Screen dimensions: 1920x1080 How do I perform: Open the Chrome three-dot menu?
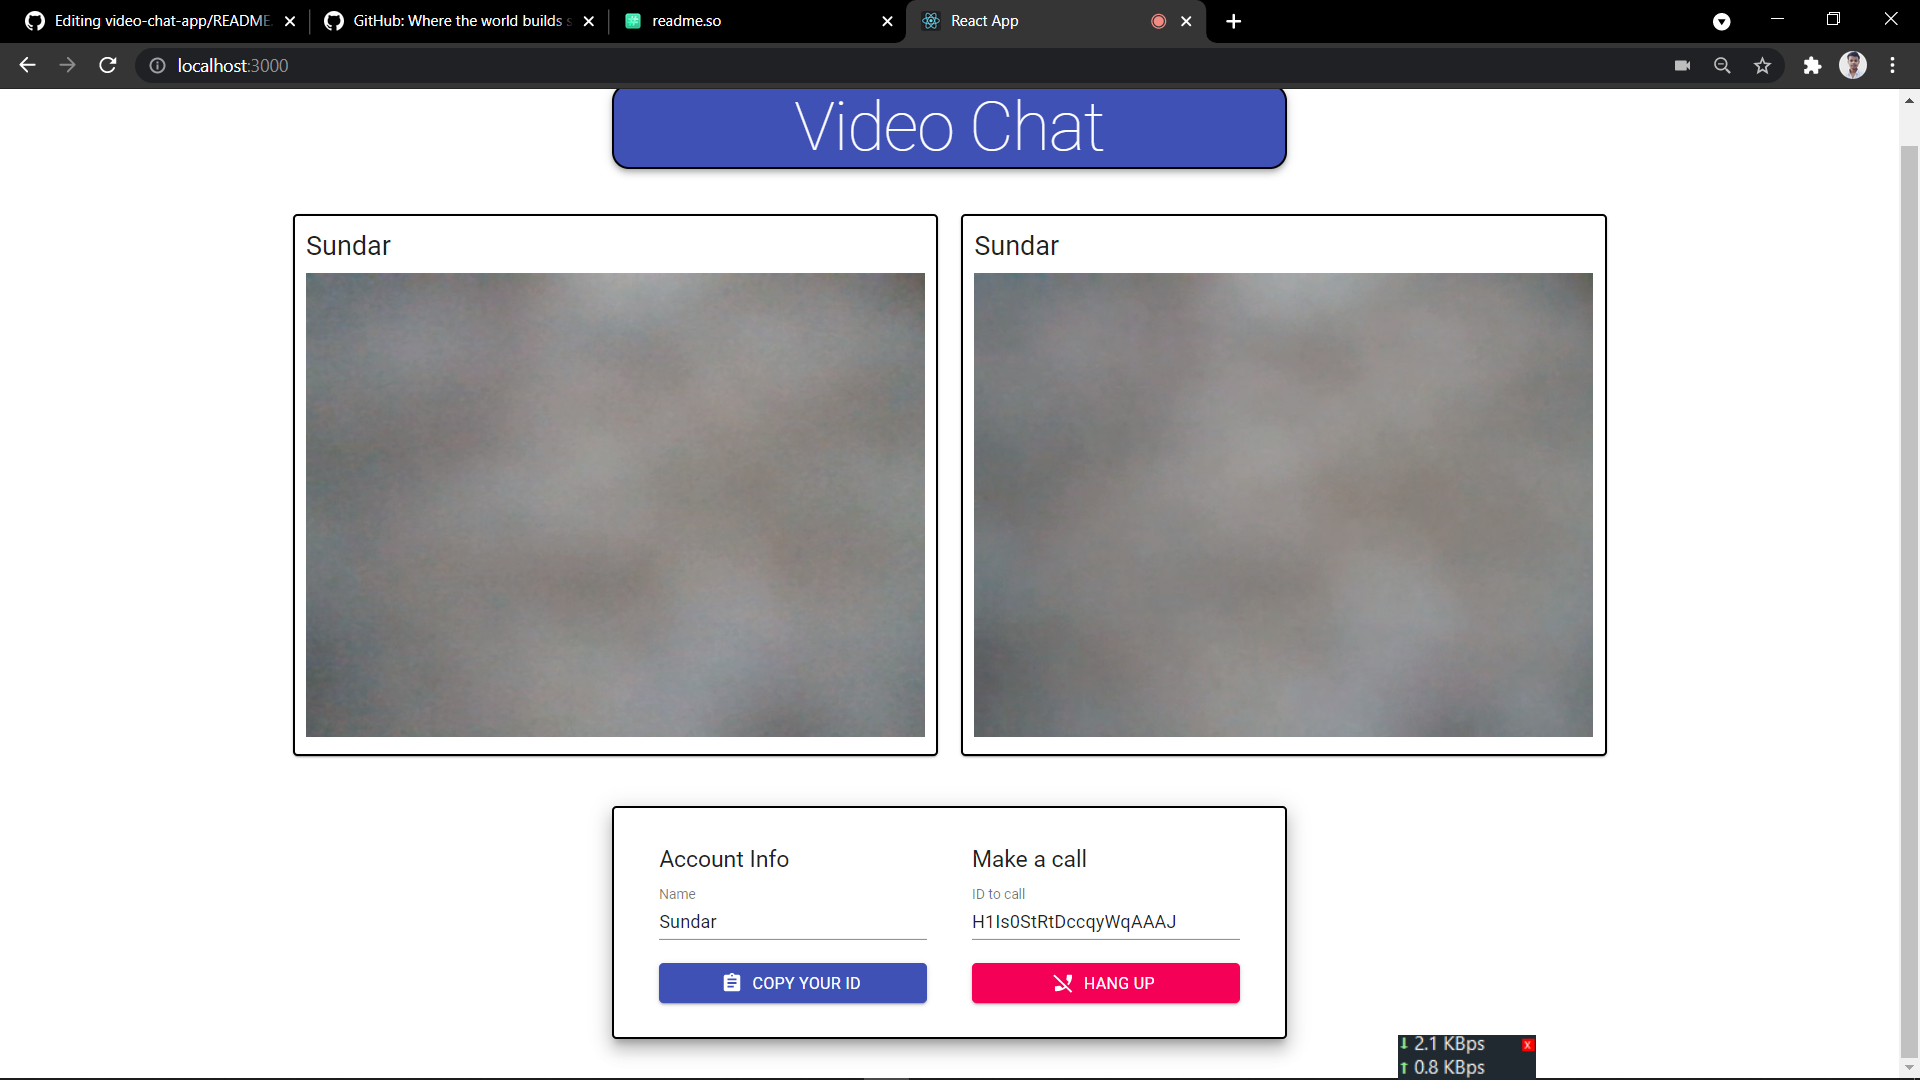[x=1892, y=65]
